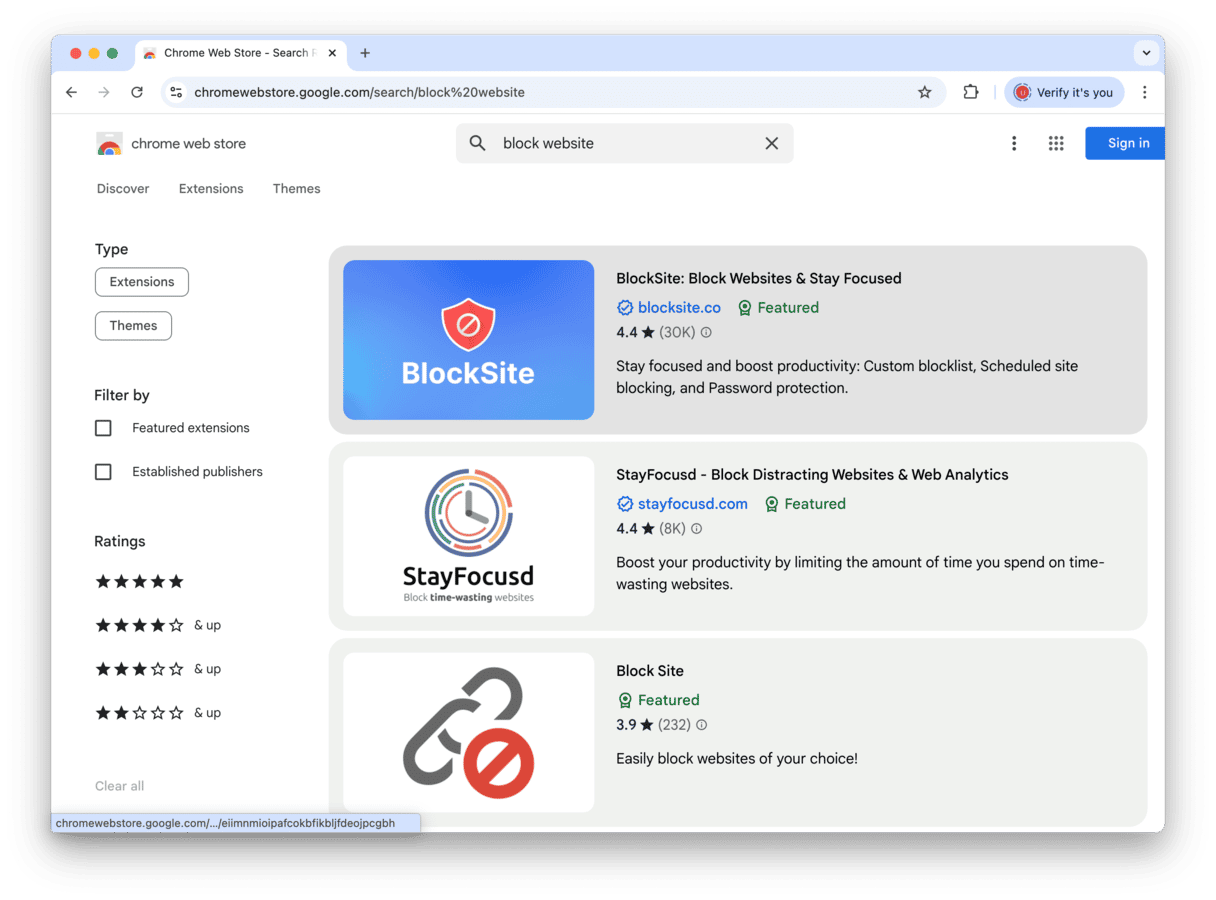Click the Verify it's you profile button
Screen dimensions: 1216x900
(x=1064, y=92)
